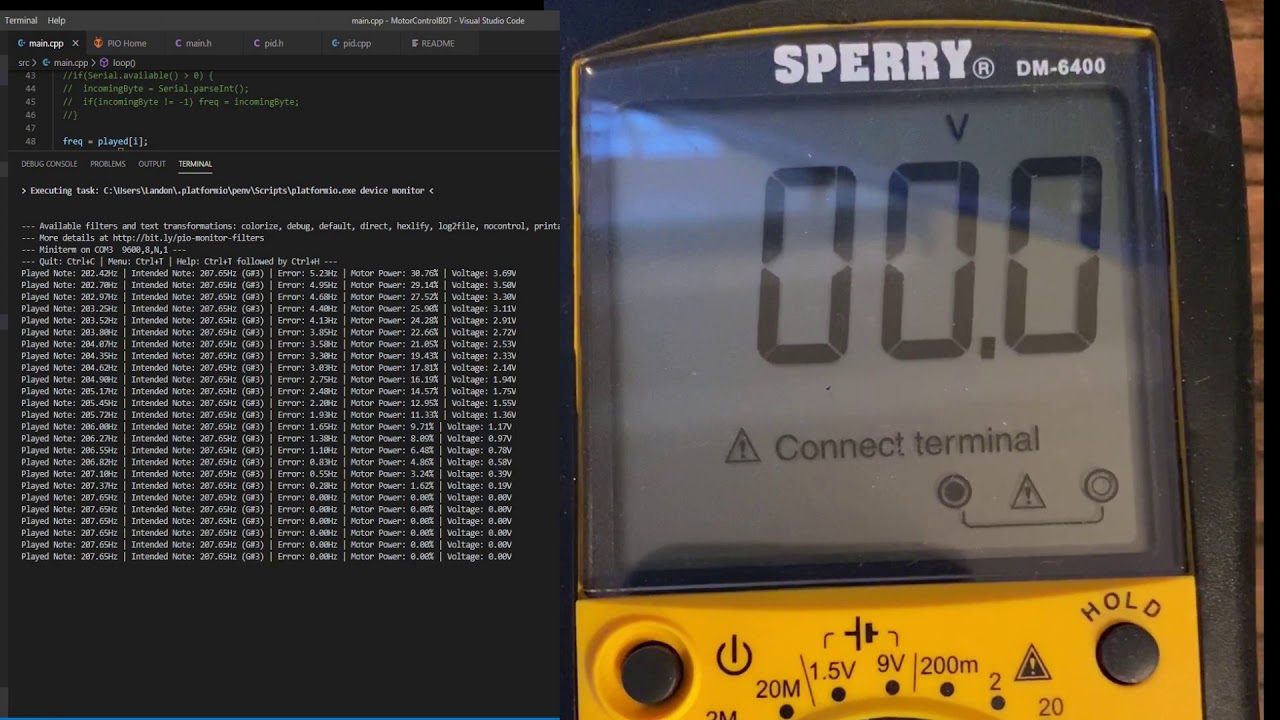The height and width of the screenshot is (720, 1280).
Task: Open the README tab
Action: click(x=438, y=43)
